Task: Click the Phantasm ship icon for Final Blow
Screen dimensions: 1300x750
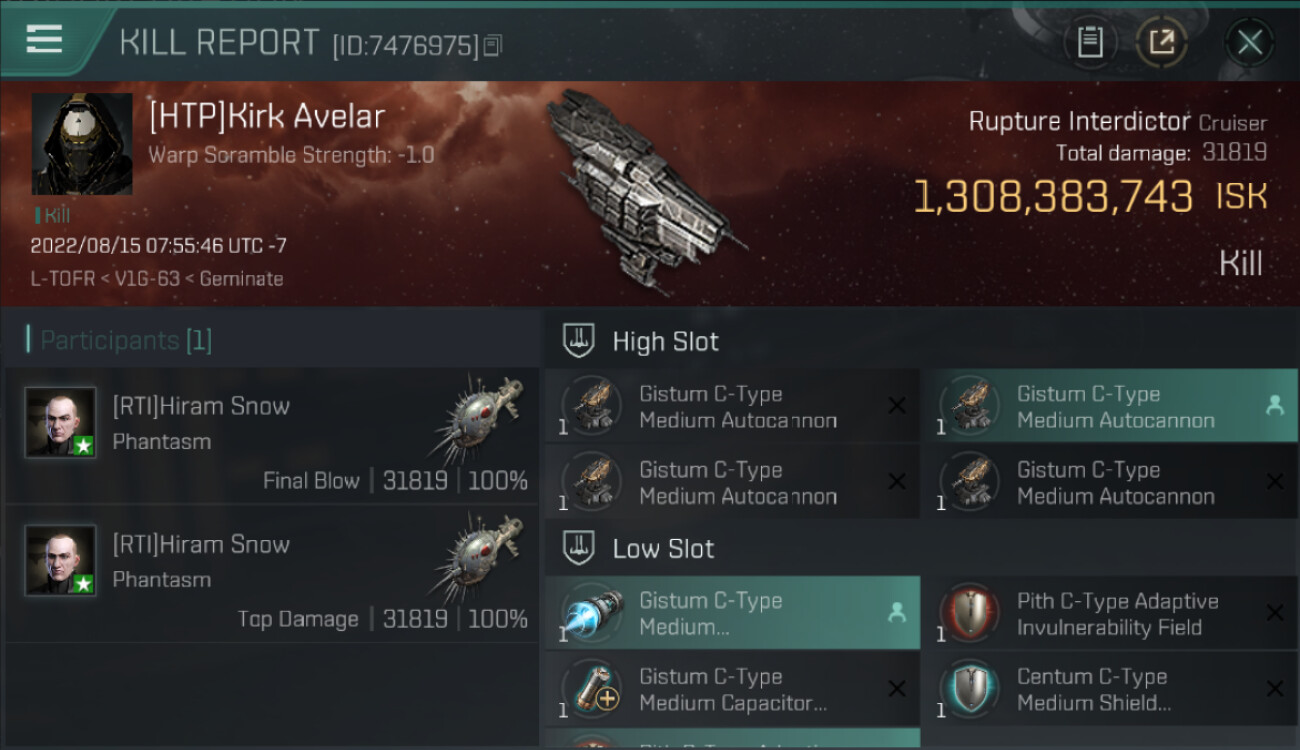Action: (480, 420)
